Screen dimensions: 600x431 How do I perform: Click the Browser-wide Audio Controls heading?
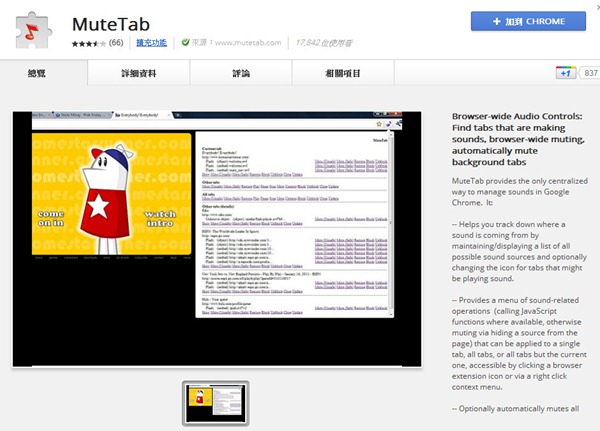(518, 139)
